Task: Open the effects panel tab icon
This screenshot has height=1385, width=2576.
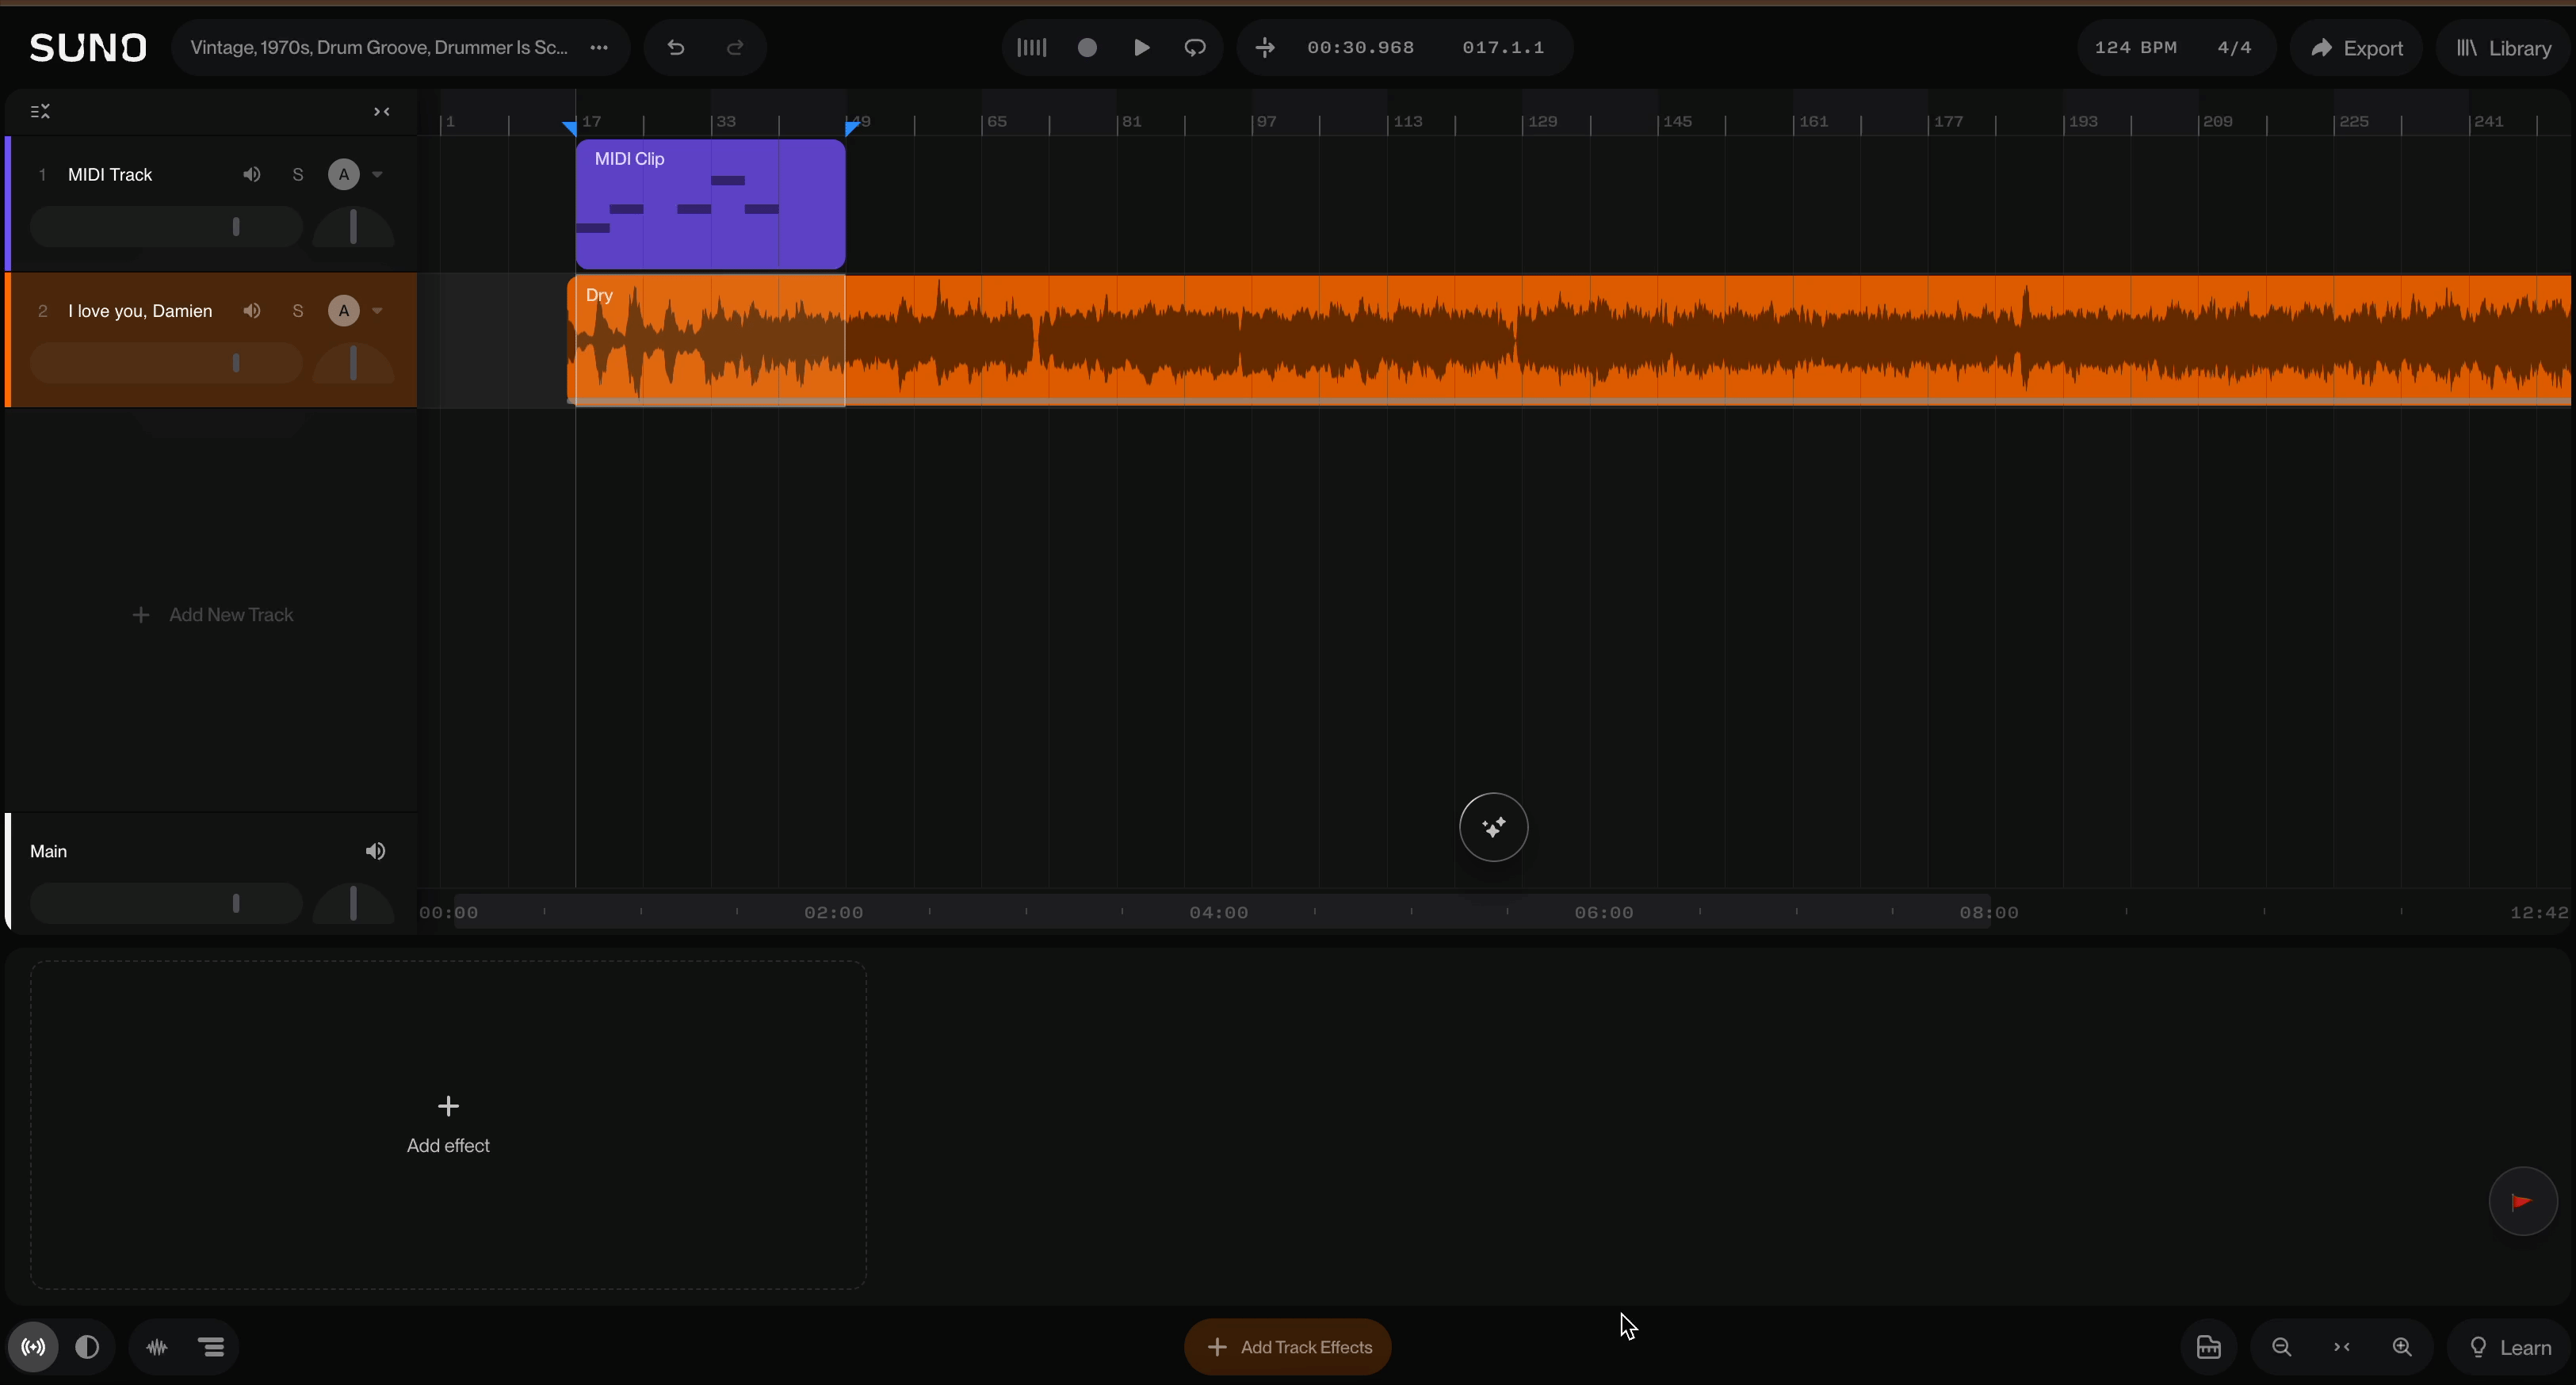Action: point(33,1347)
